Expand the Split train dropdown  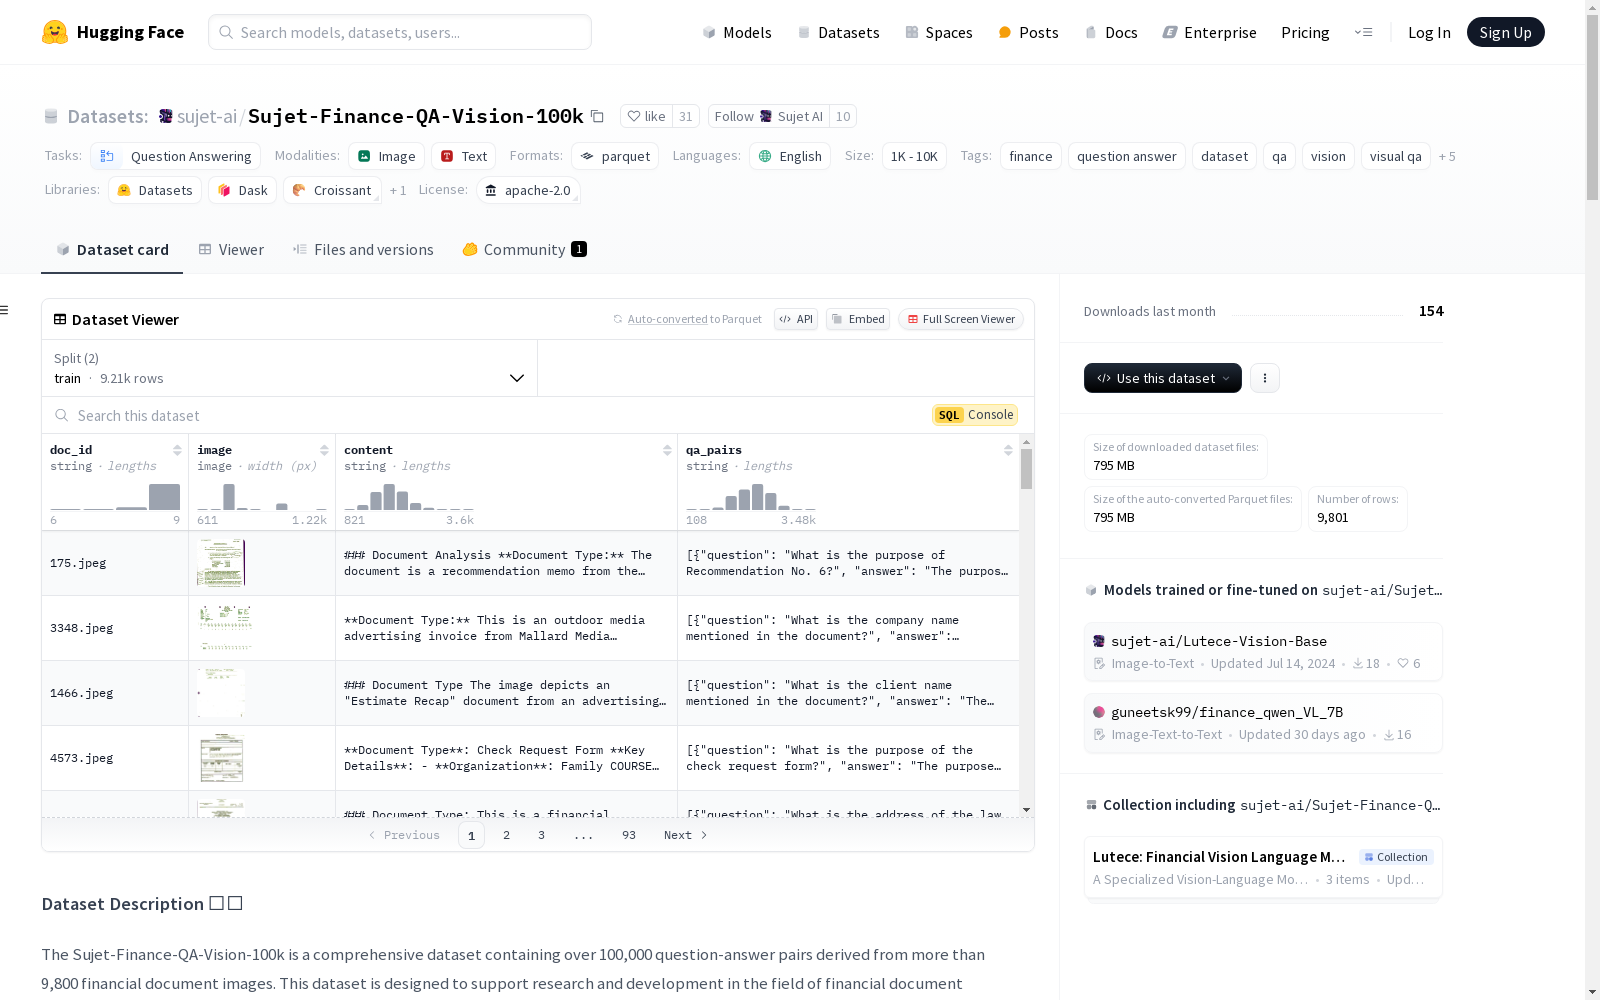(289, 368)
